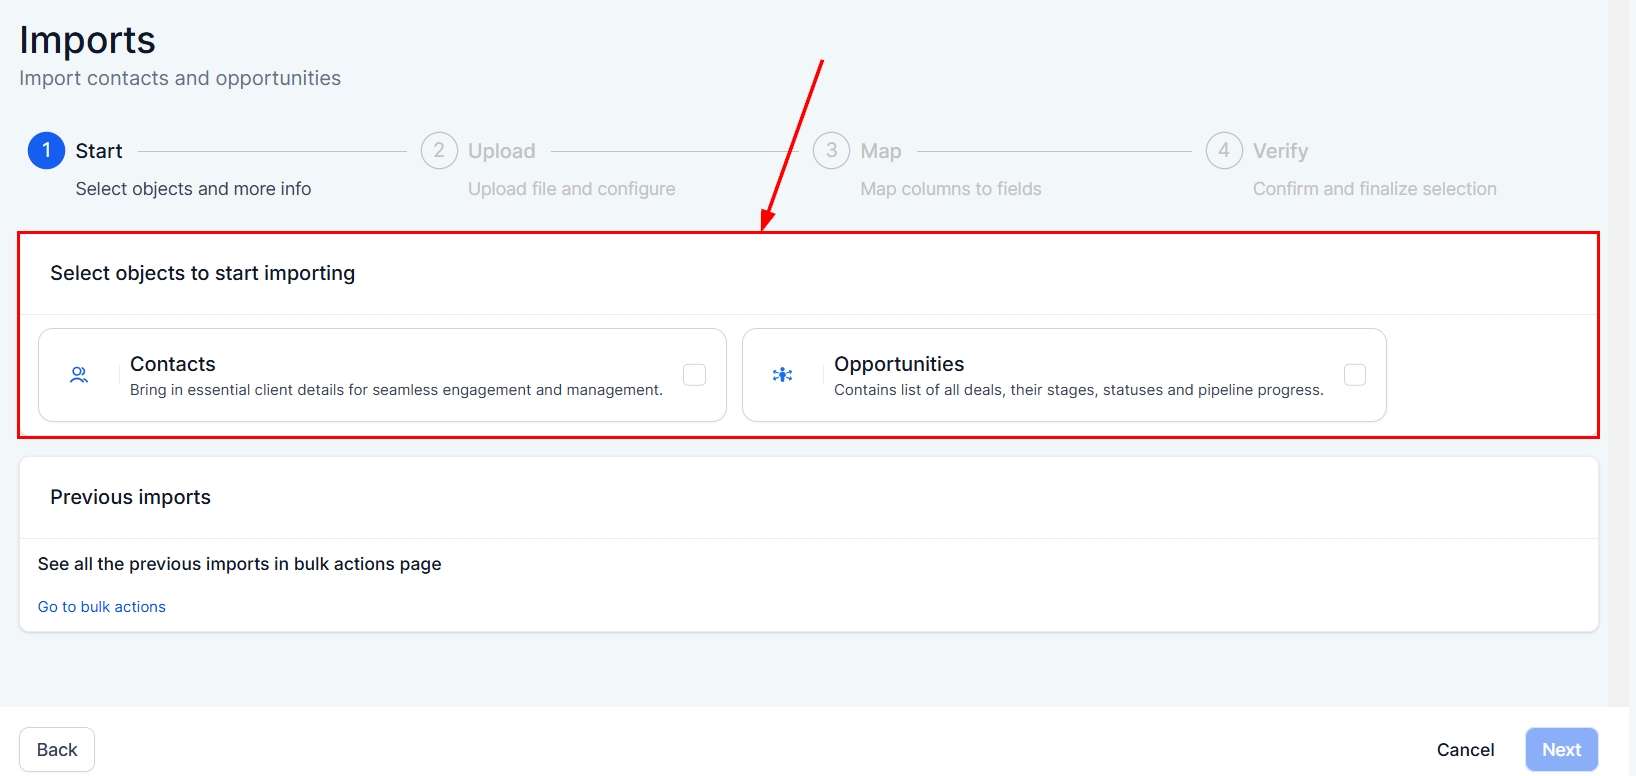Click the step 4 Verify circle
The height and width of the screenshot is (776, 1636).
coord(1224,151)
